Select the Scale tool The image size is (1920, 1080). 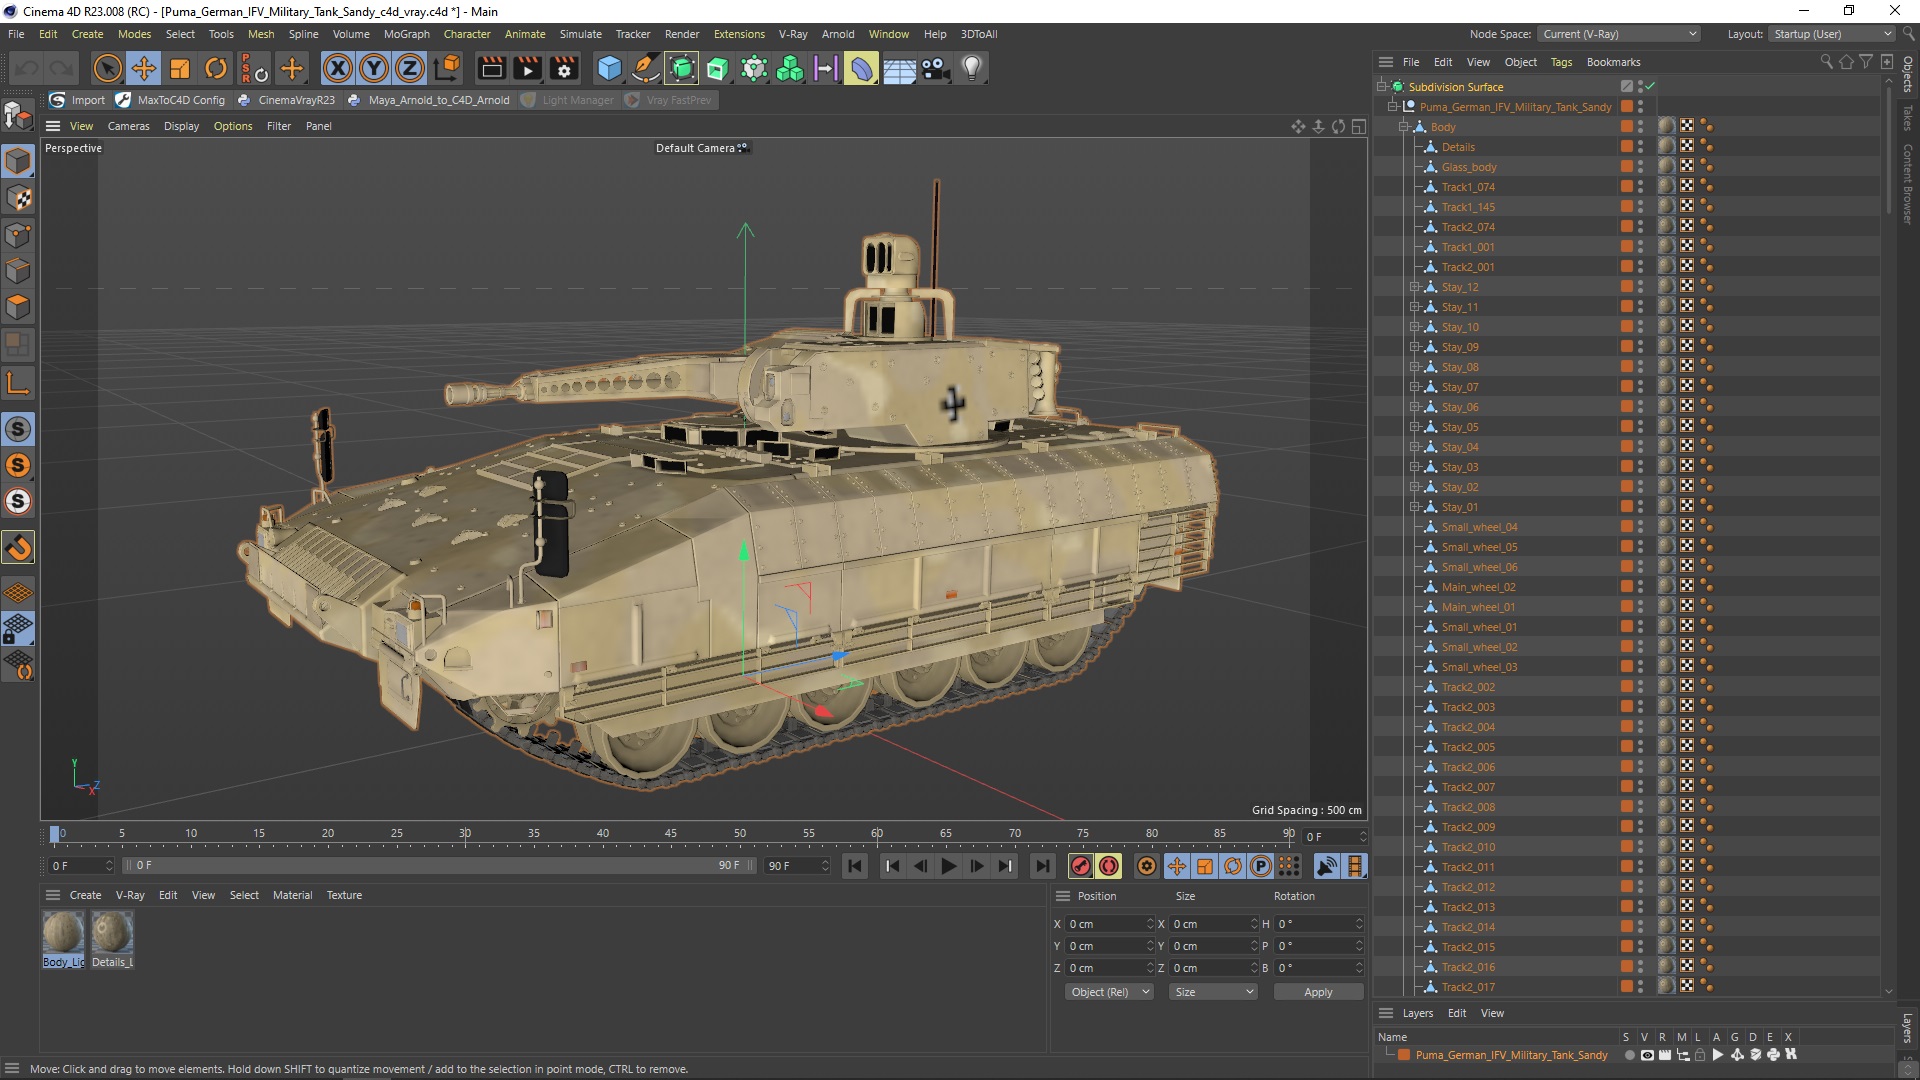tap(180, 68)
